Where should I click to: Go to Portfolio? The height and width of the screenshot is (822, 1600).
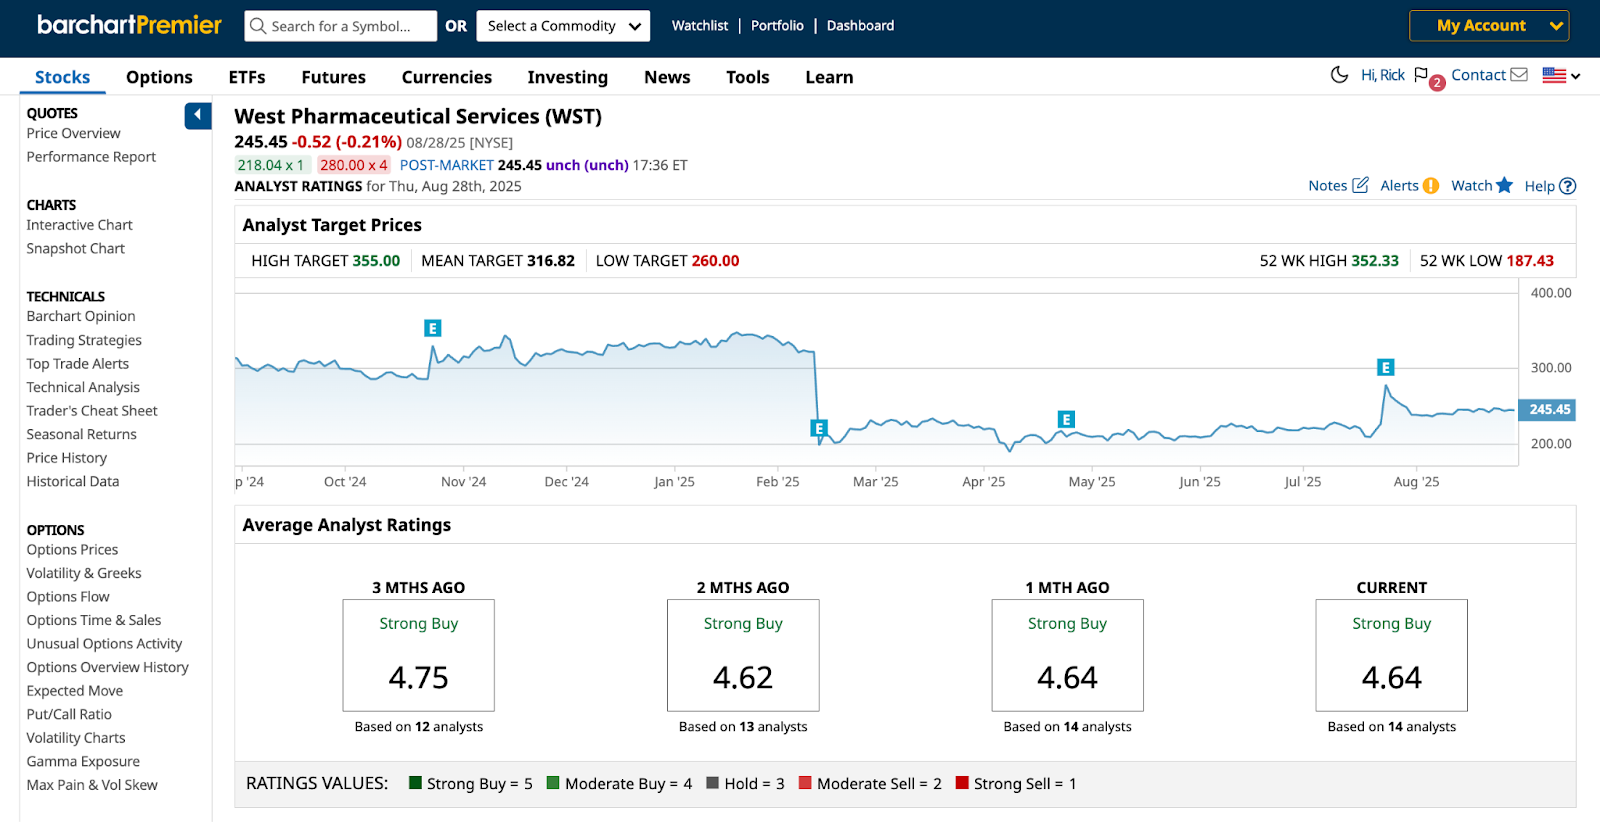tap(777, 26)
